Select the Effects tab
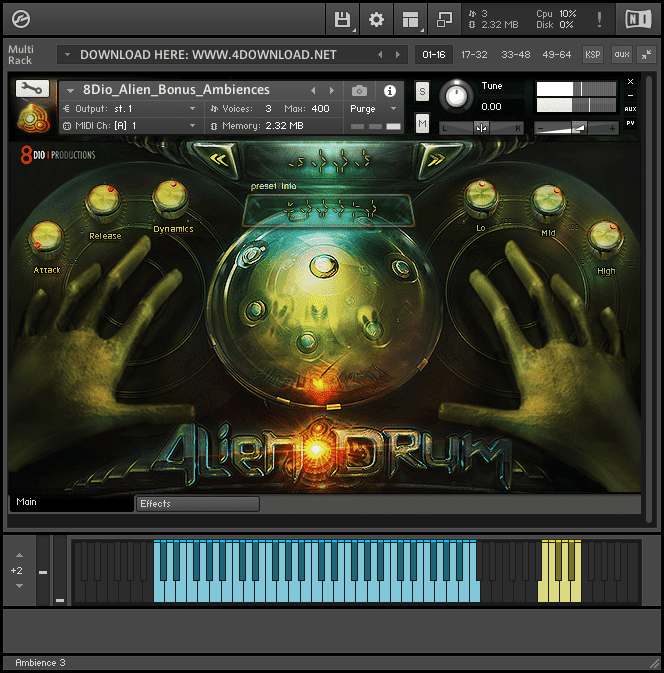 pos(197,504)
